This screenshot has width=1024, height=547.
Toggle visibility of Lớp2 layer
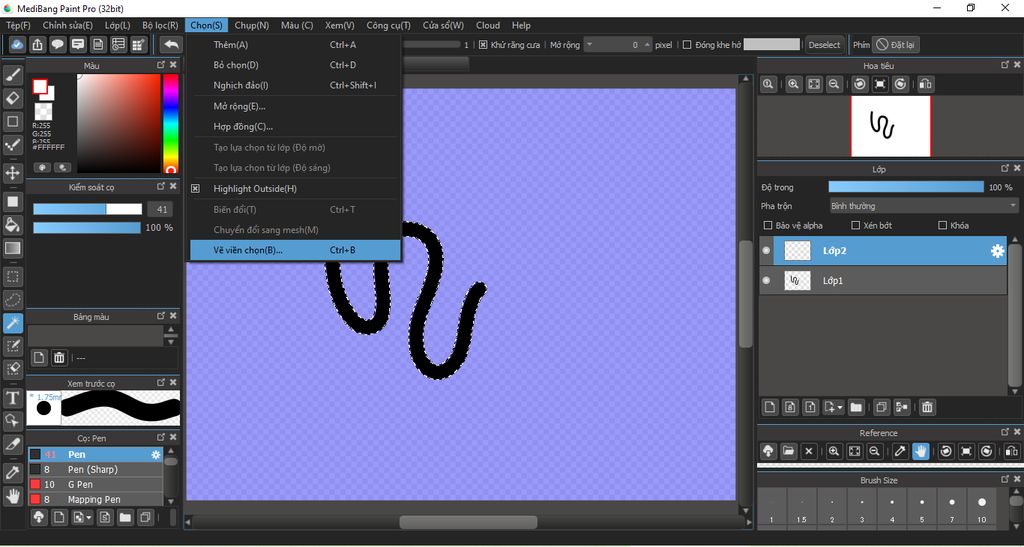(x=766, y=250)
